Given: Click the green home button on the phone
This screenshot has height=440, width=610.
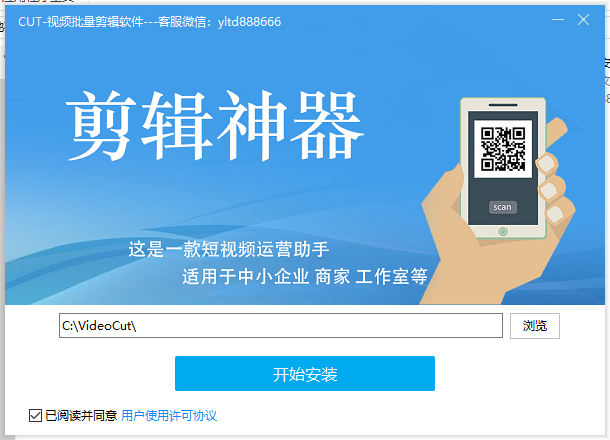Looking at the screenshot, I should point(503,231).
